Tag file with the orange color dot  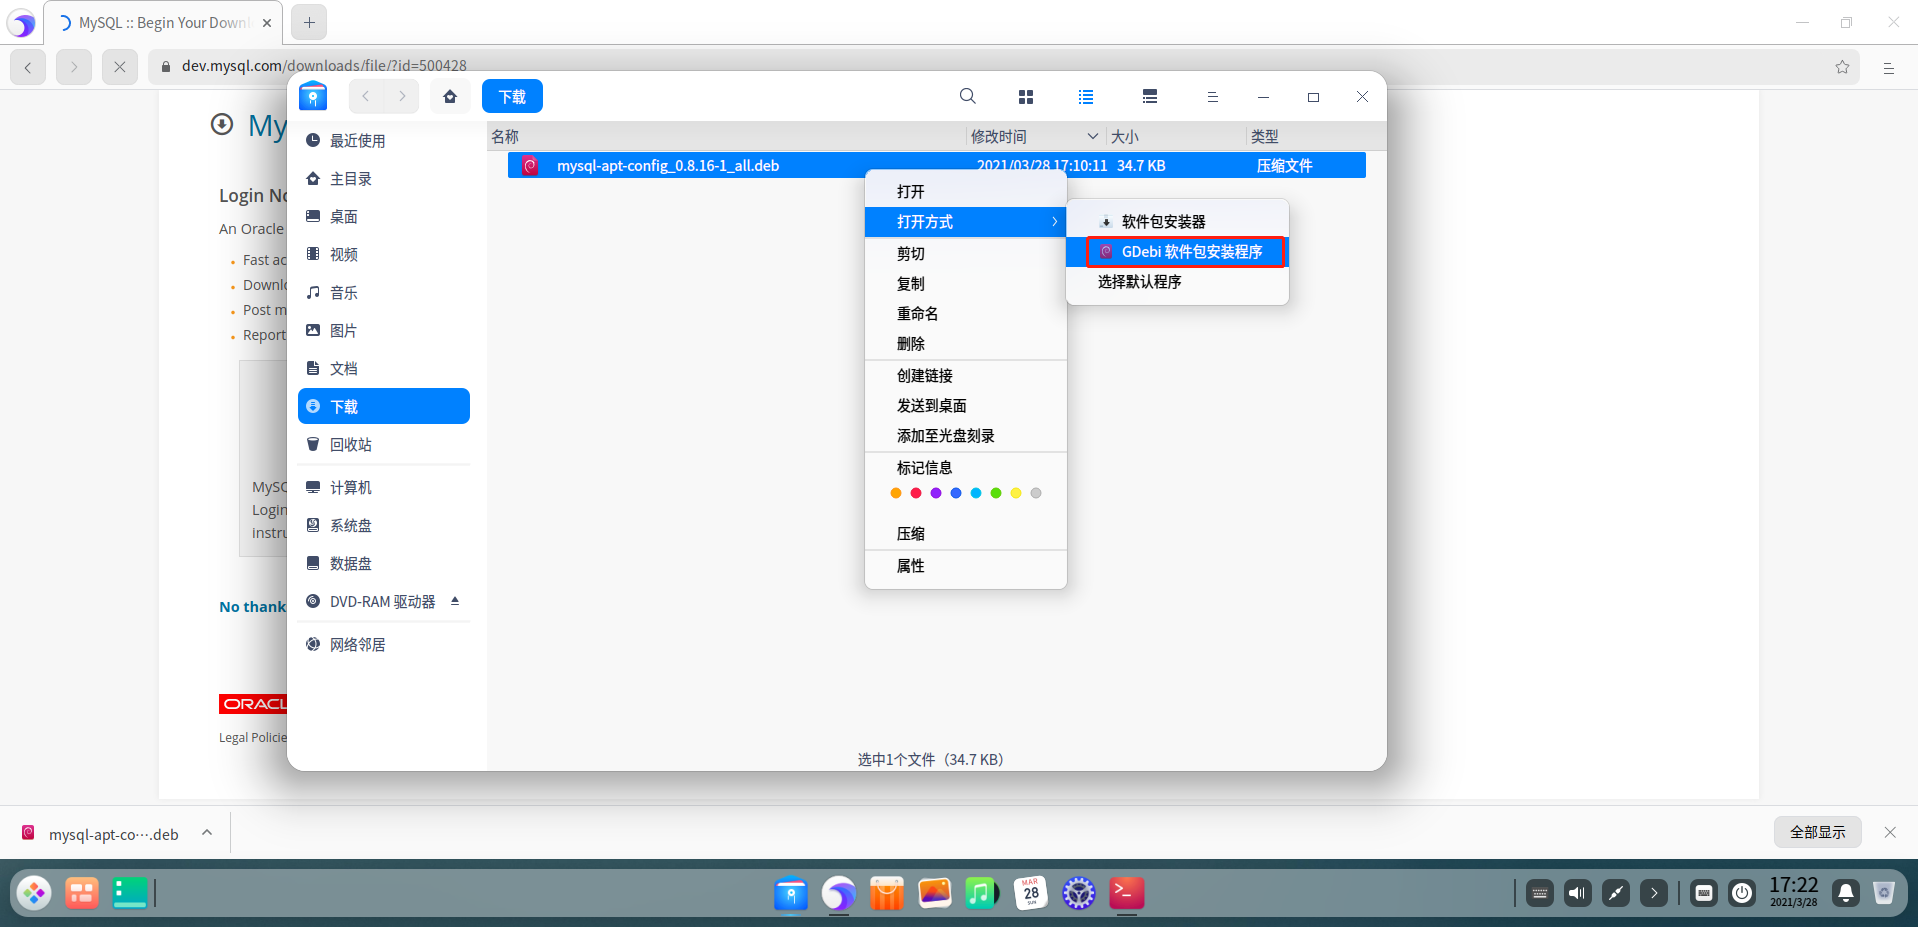click(x=896, y=493)
